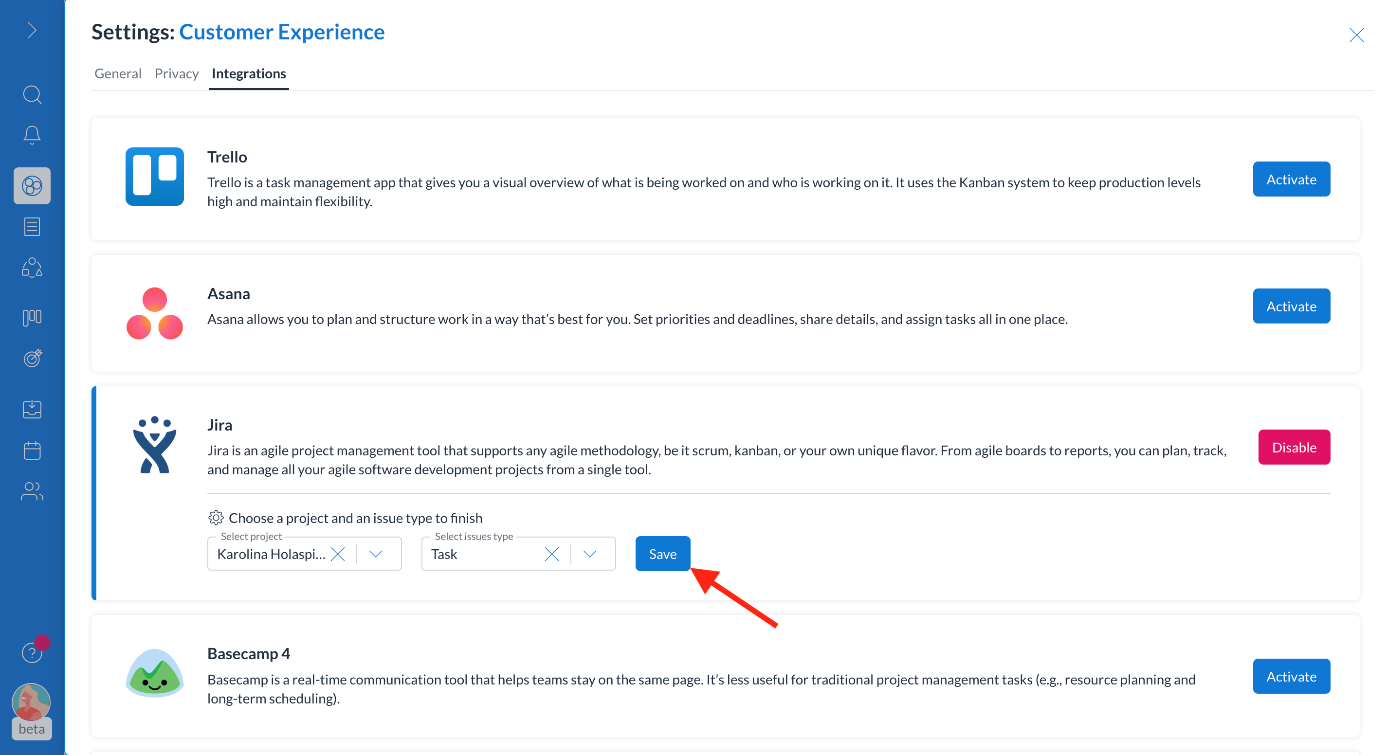Click the Basecamp 4 heading text
This screenshot has height=755, width=1387.
(249, 654)
